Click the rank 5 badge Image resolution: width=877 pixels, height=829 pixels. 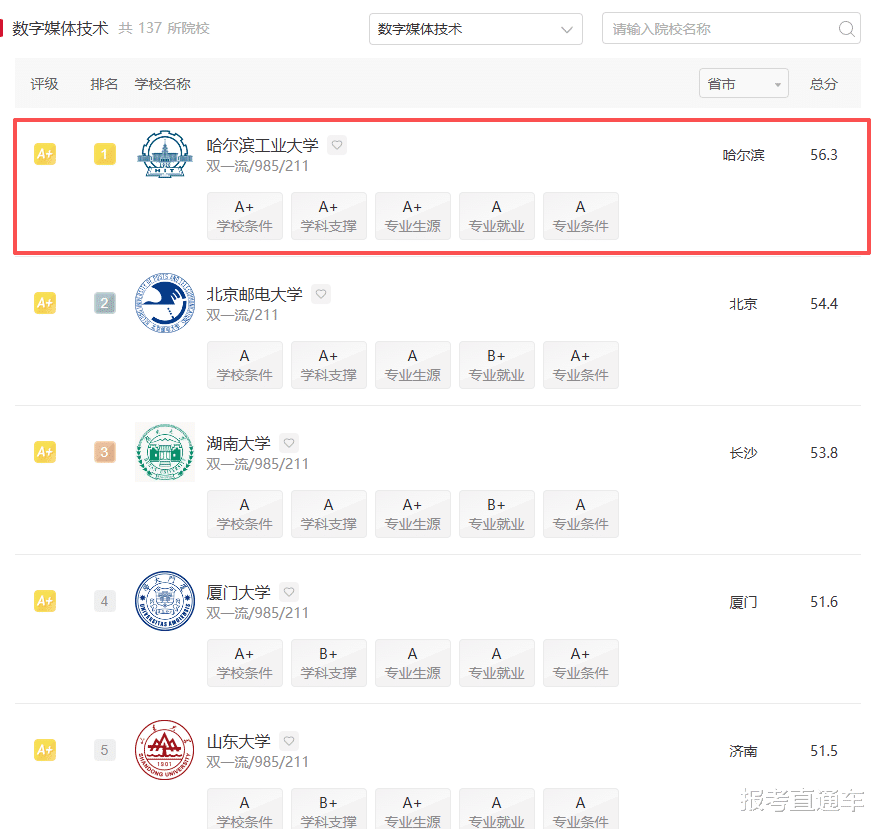(x=105, y=750)
